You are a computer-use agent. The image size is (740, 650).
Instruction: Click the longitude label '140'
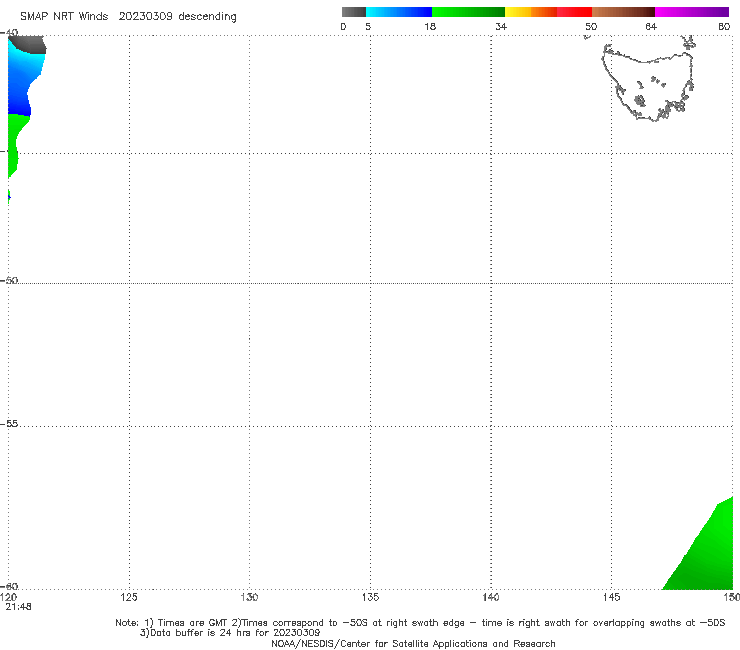(x=491, y=597)
